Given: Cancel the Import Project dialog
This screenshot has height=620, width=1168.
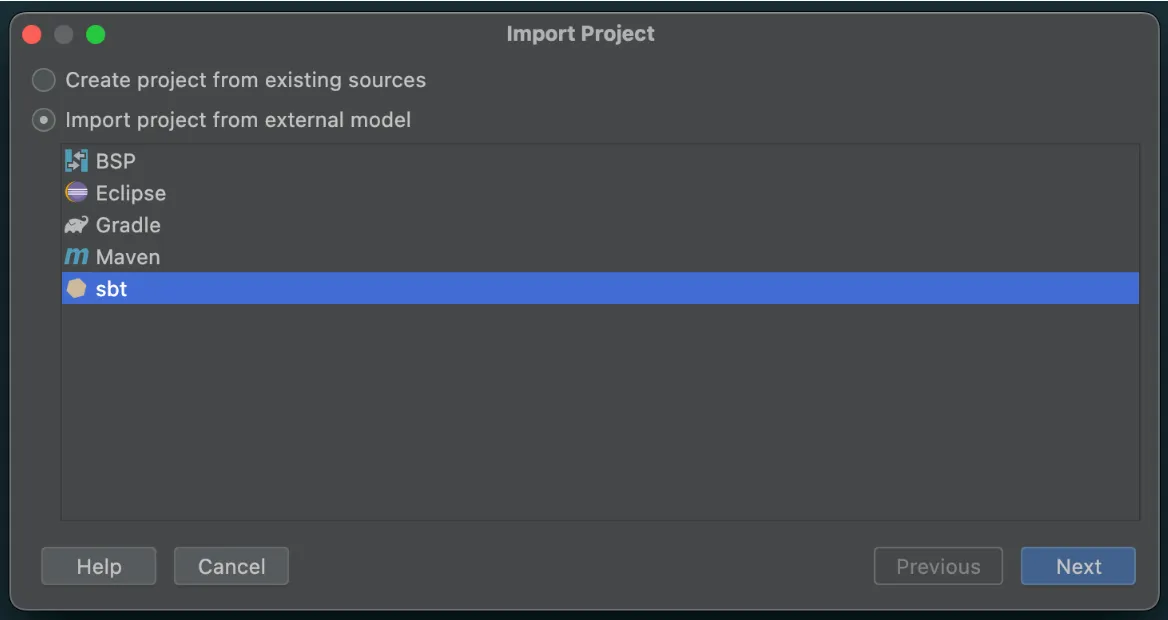Looking at the screenshot, I should pyautogui.click(x=231, y=566).
